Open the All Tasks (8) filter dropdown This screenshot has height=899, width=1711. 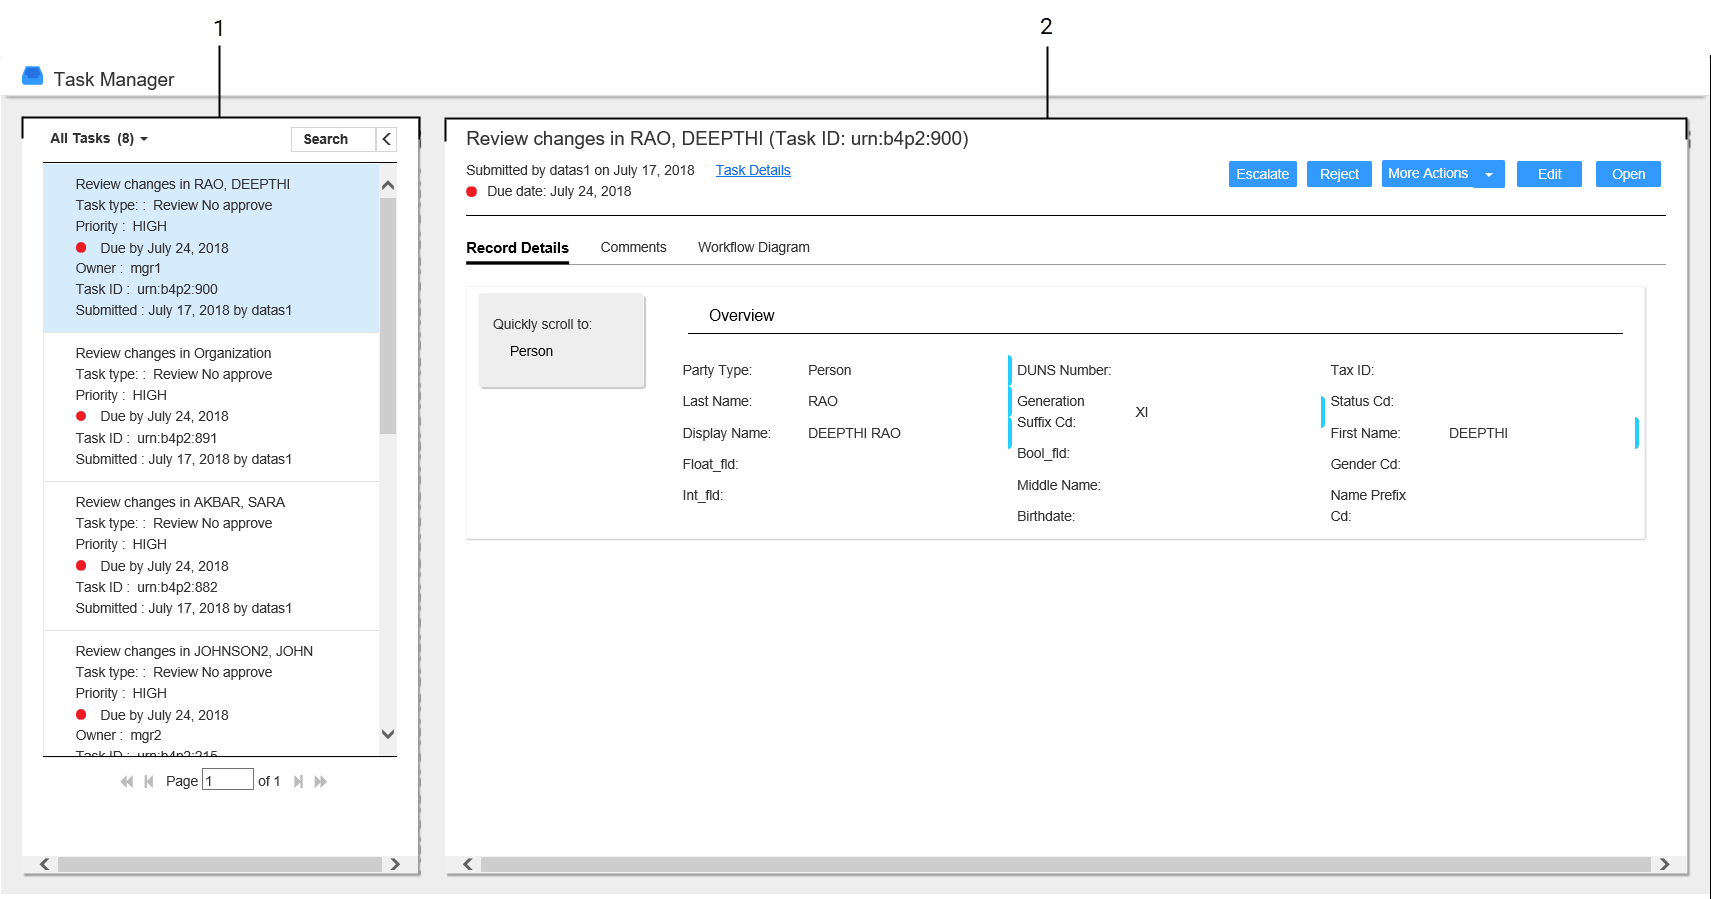99,138
